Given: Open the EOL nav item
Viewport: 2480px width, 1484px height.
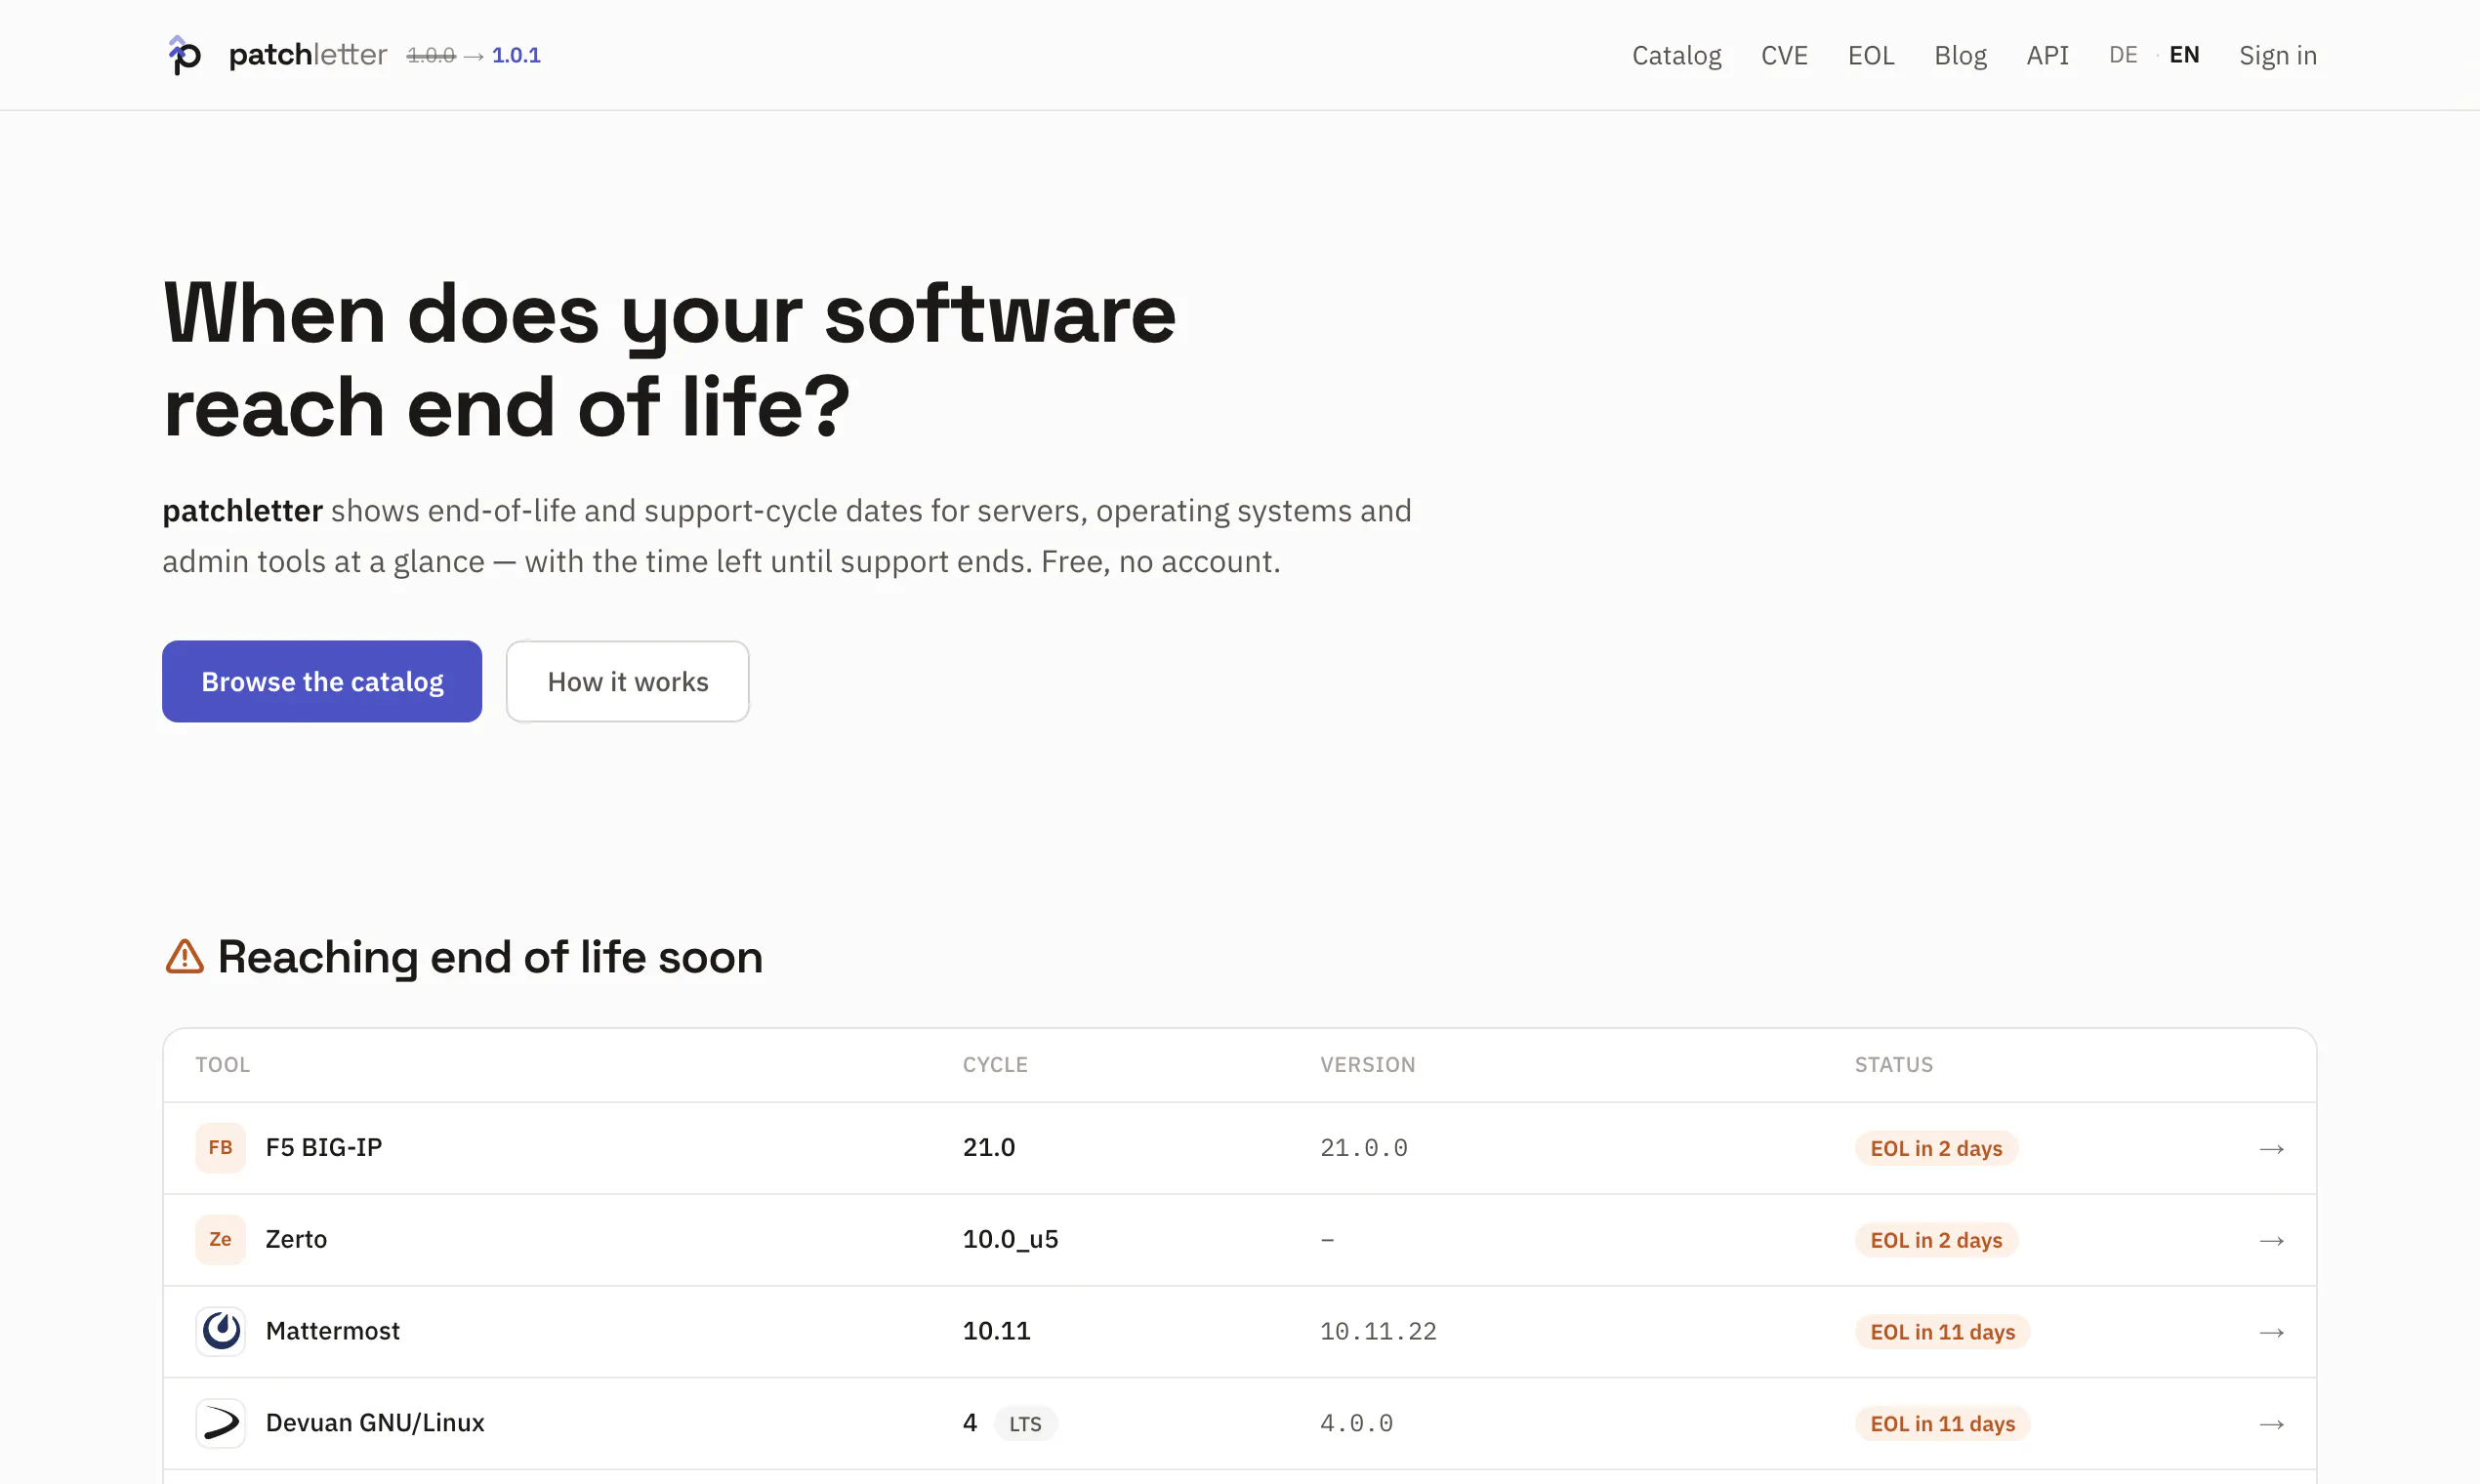Looking at the screenshot, I should pos(1871,55).
